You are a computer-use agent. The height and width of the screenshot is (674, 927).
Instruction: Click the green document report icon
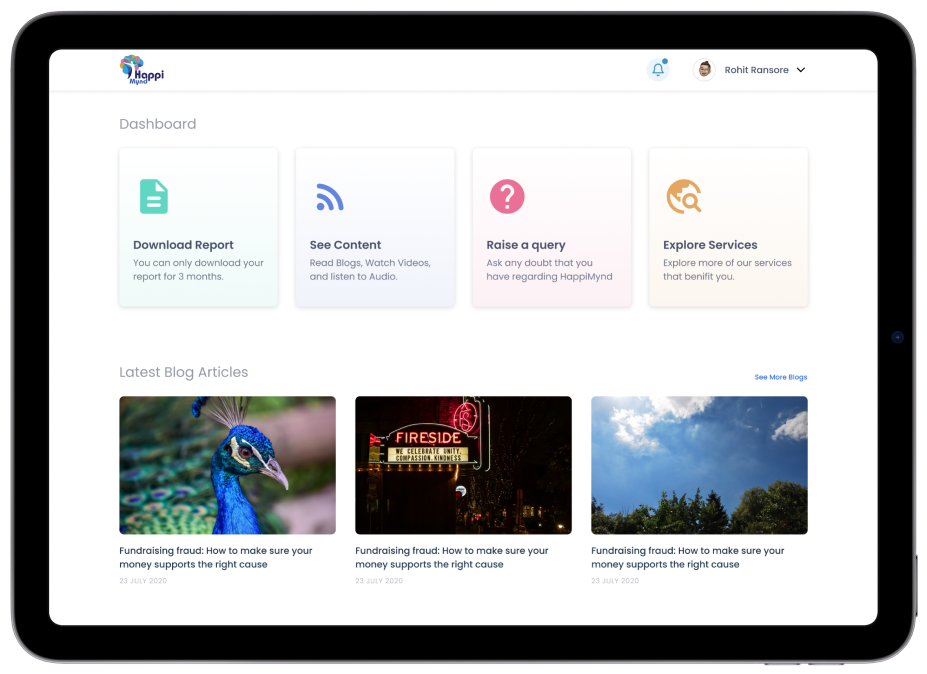(154, 196)
